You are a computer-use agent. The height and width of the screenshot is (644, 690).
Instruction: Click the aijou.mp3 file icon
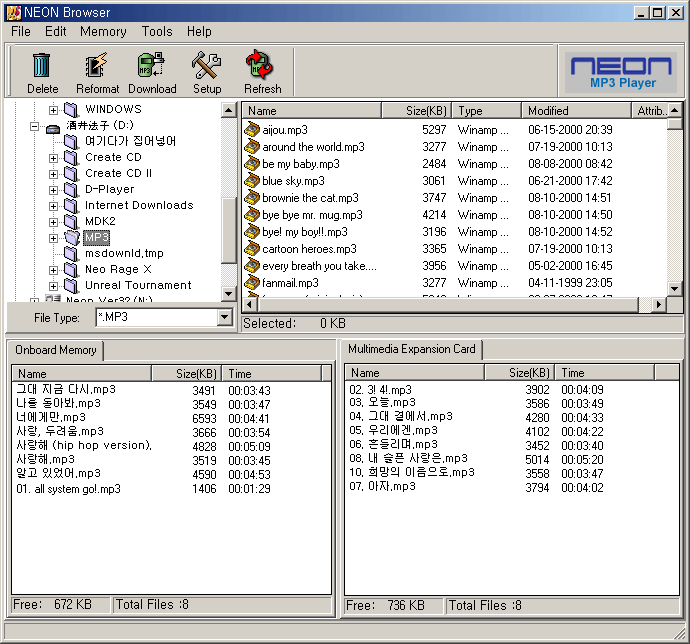tap(253, 130)
